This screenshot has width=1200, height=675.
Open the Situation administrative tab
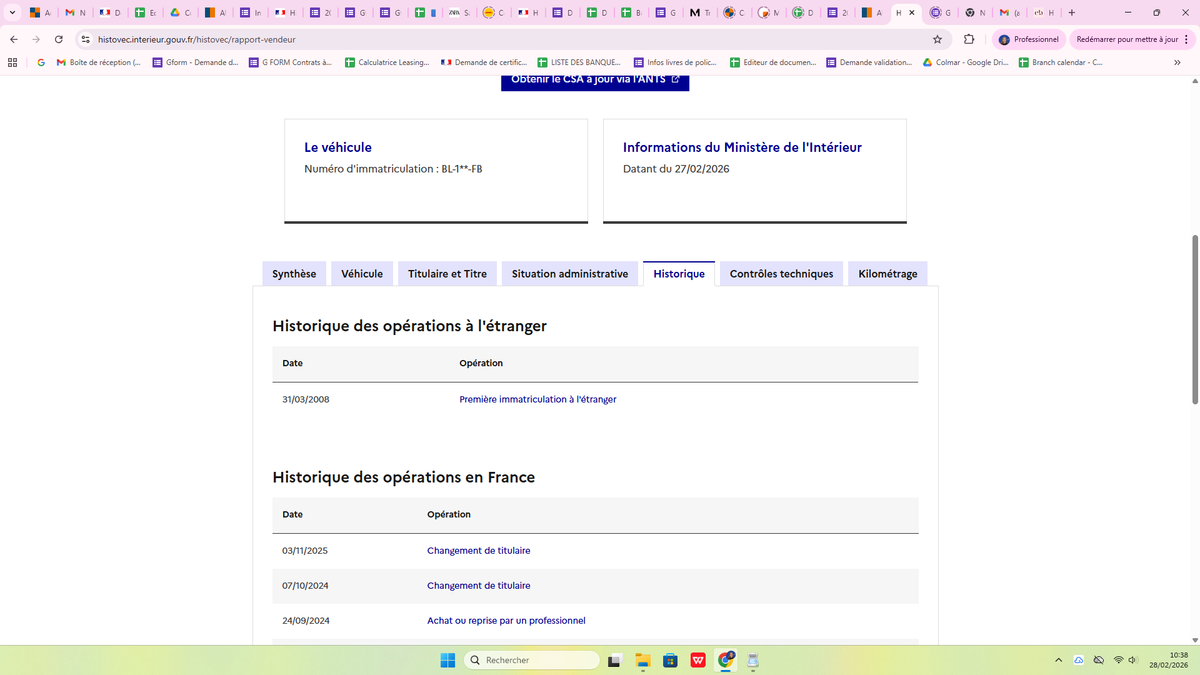569,274
